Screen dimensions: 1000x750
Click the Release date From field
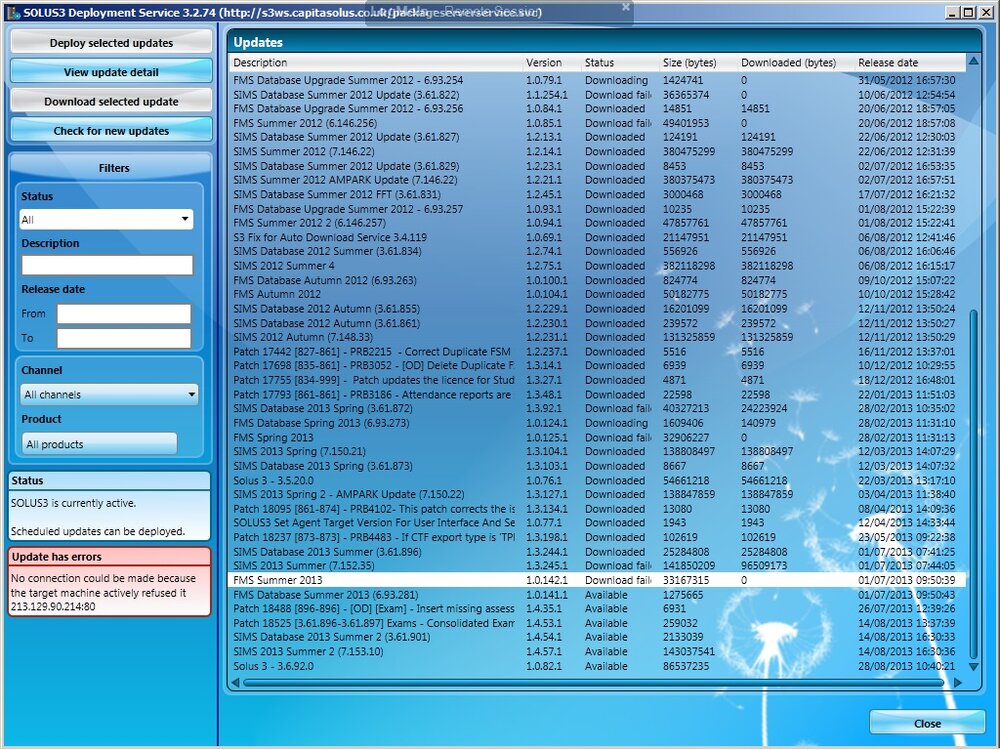[124, 314]
